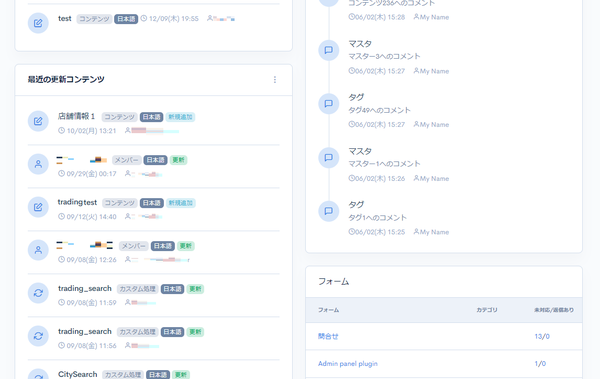This screenshot has height=379, width=600.
Task: Click 新規追加 badge on 店舗情報 1
Action: (x=180, y=117)
